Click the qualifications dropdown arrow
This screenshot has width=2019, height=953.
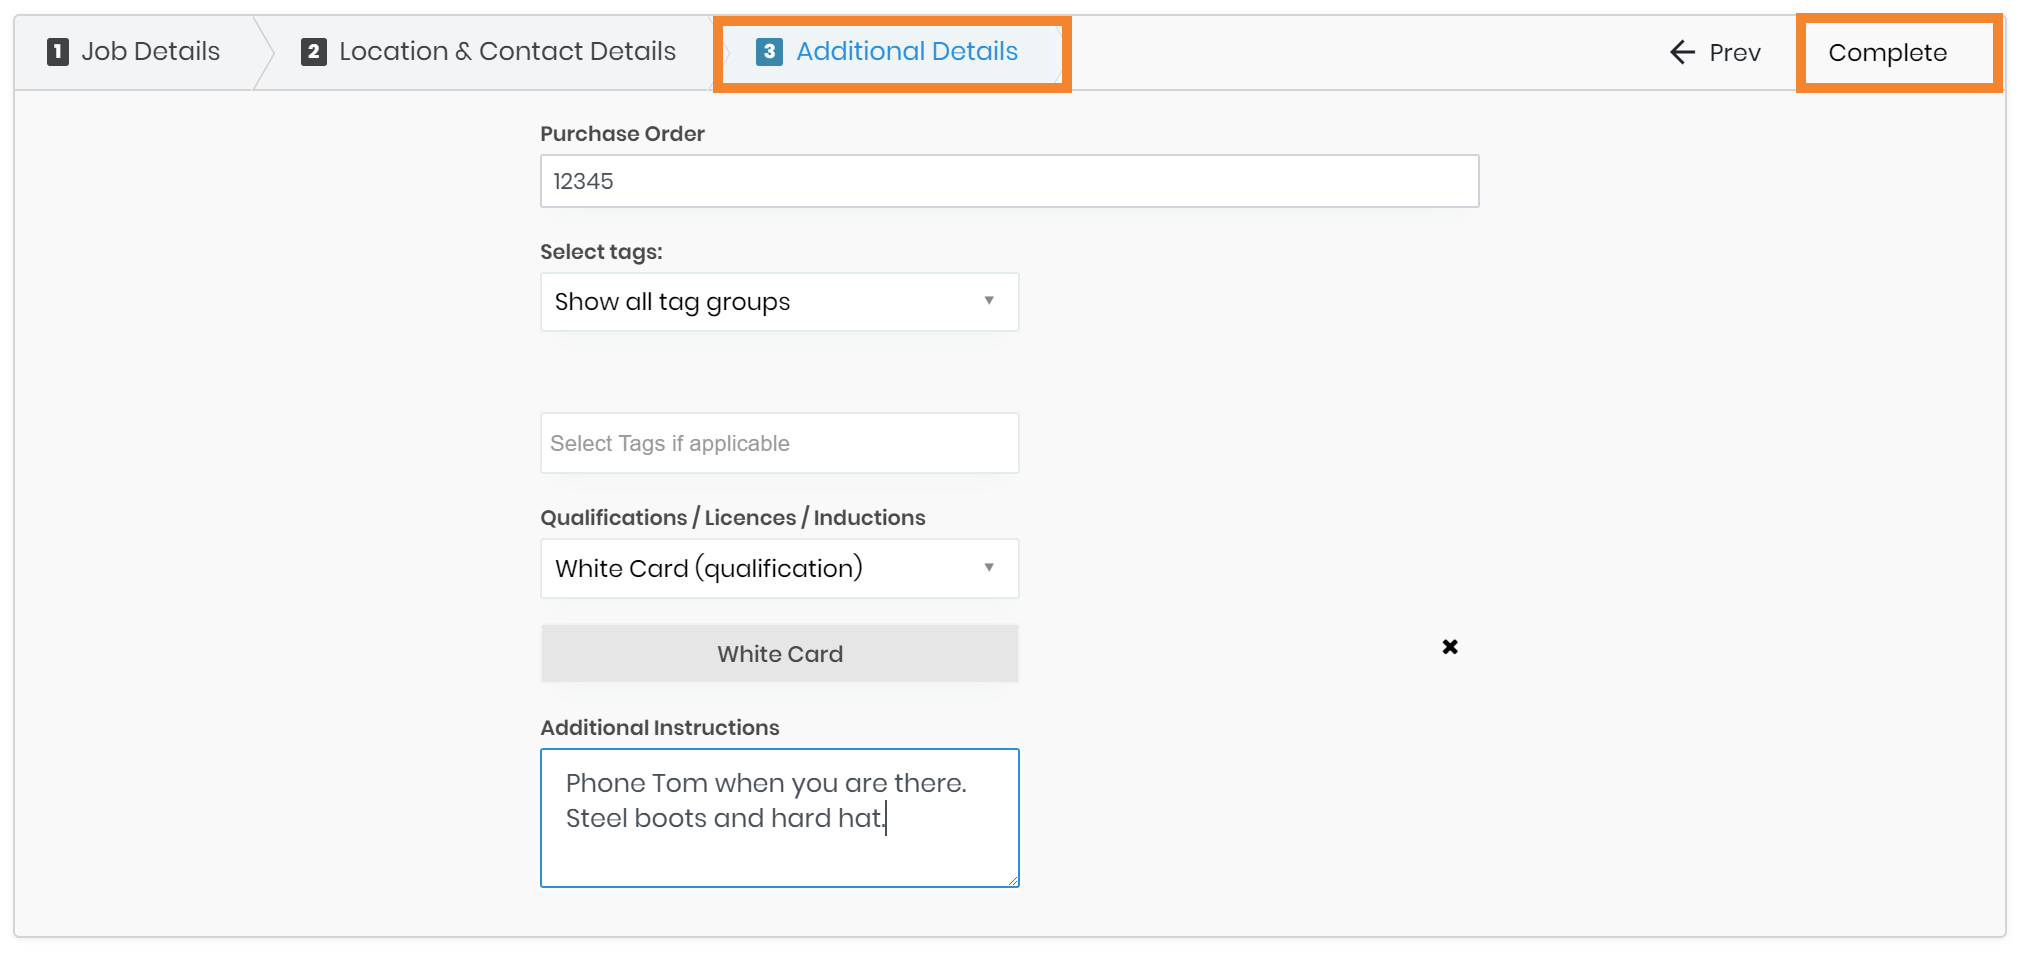pos(988,568)
